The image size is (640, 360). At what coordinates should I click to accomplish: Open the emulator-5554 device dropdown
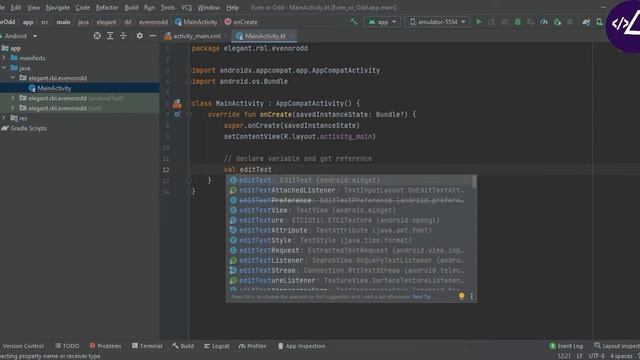coord(437,22)
